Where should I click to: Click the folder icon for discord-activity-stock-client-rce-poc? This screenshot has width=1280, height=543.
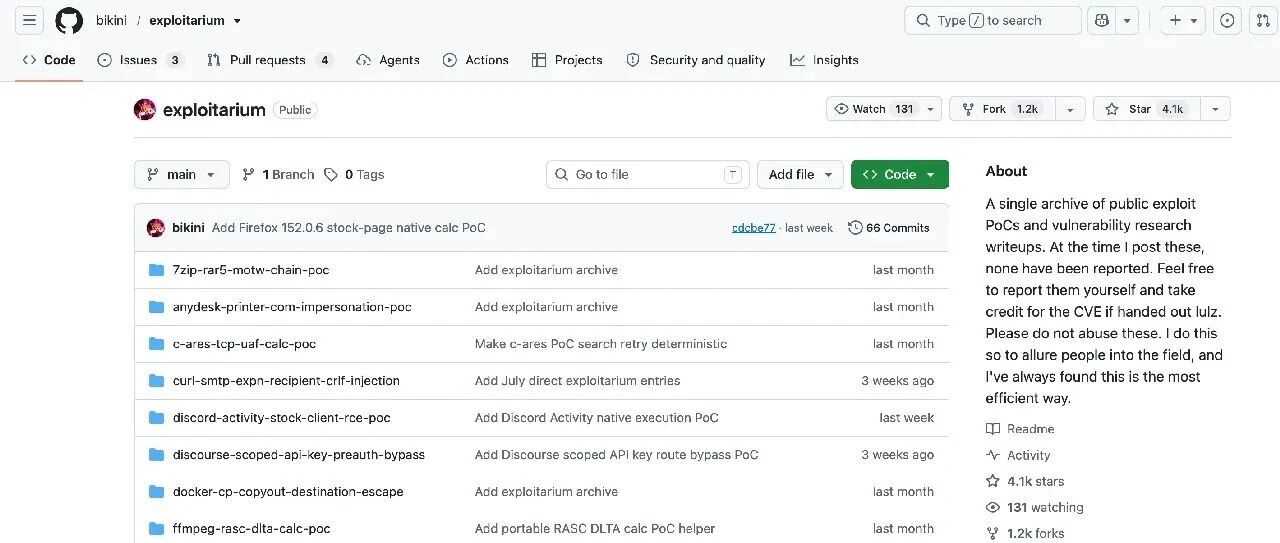156,418
